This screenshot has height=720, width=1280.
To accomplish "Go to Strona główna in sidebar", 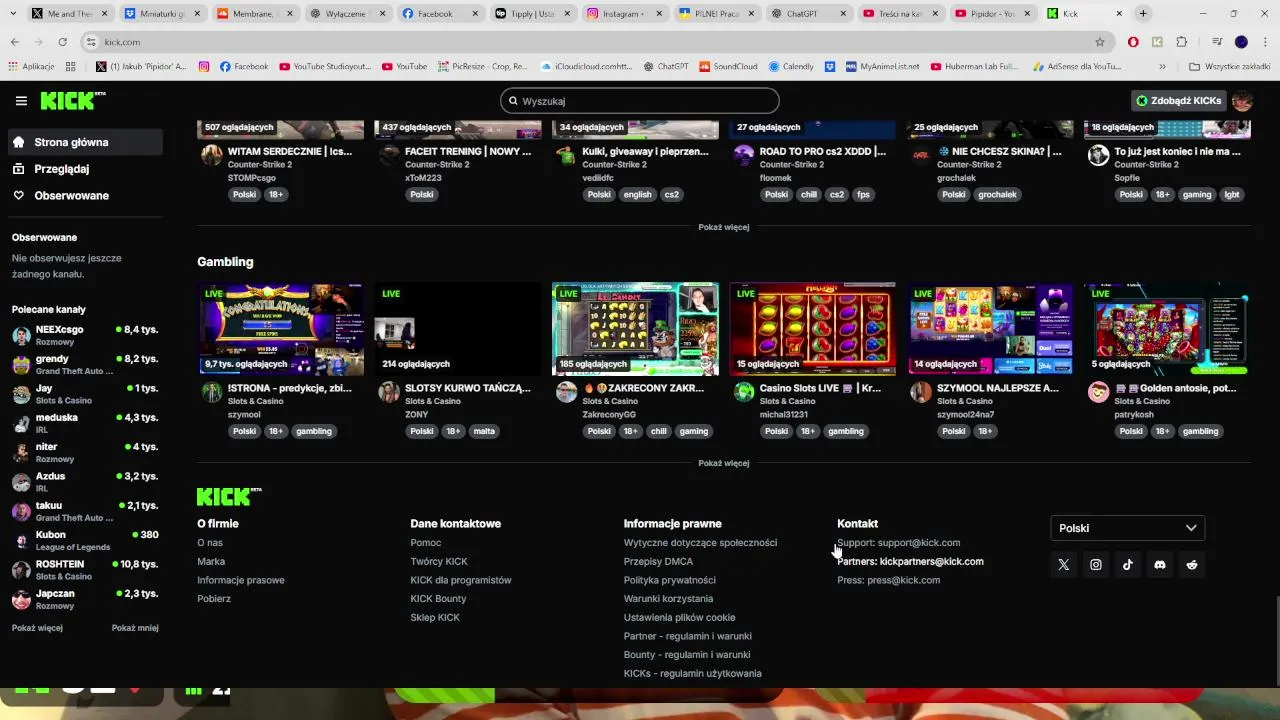I will point(85,142).
